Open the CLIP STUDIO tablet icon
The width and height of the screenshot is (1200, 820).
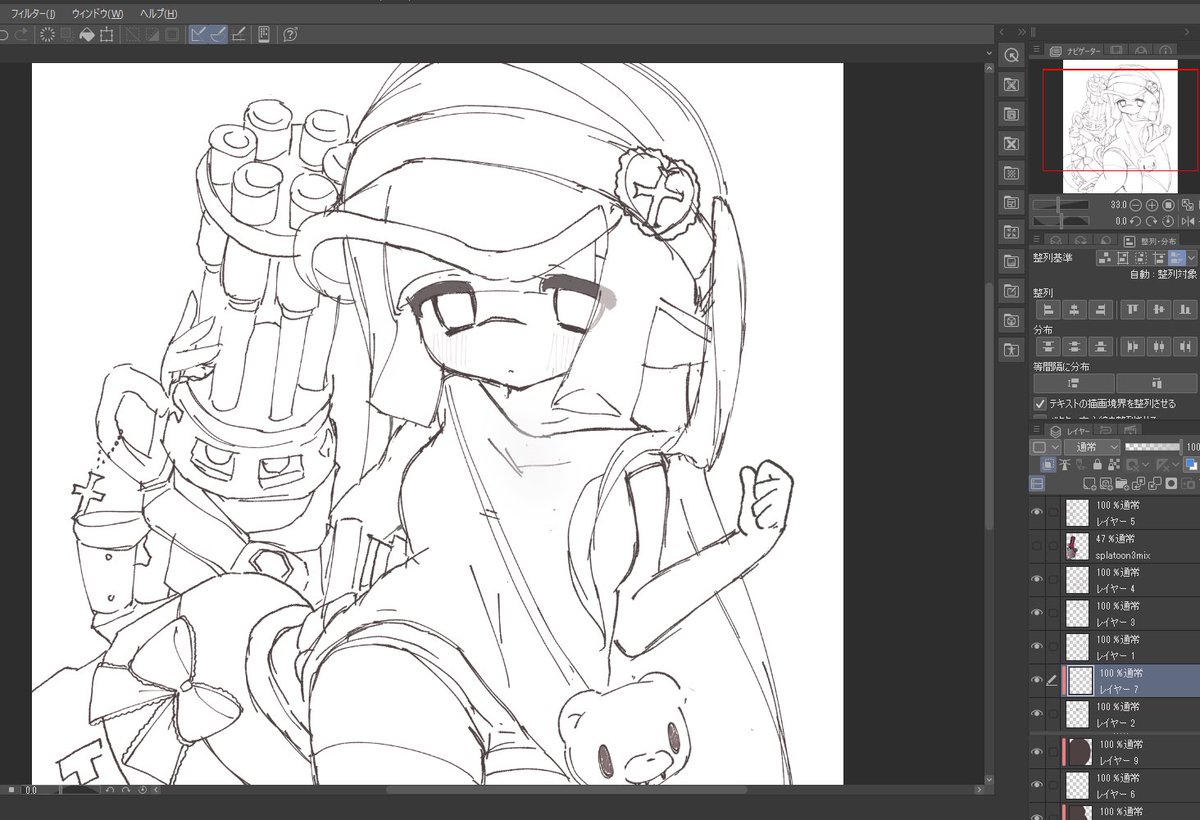point(264,34)
